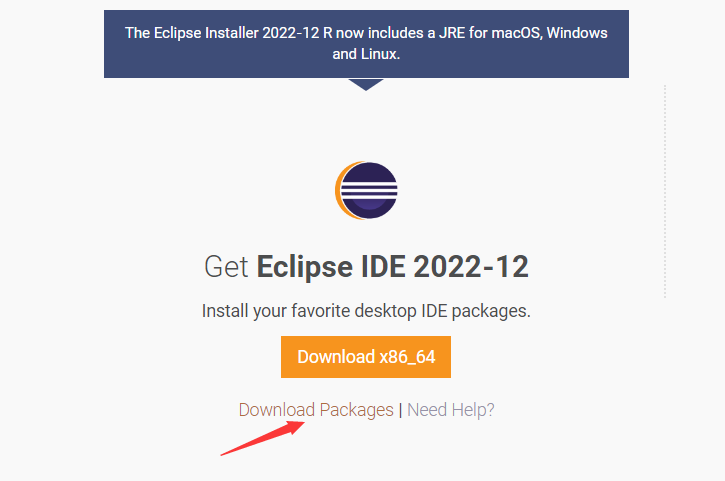The image size is (725, 481).
Task: Click the white stripes inside Eclipse logo
Action: click(x=372, y=189)
